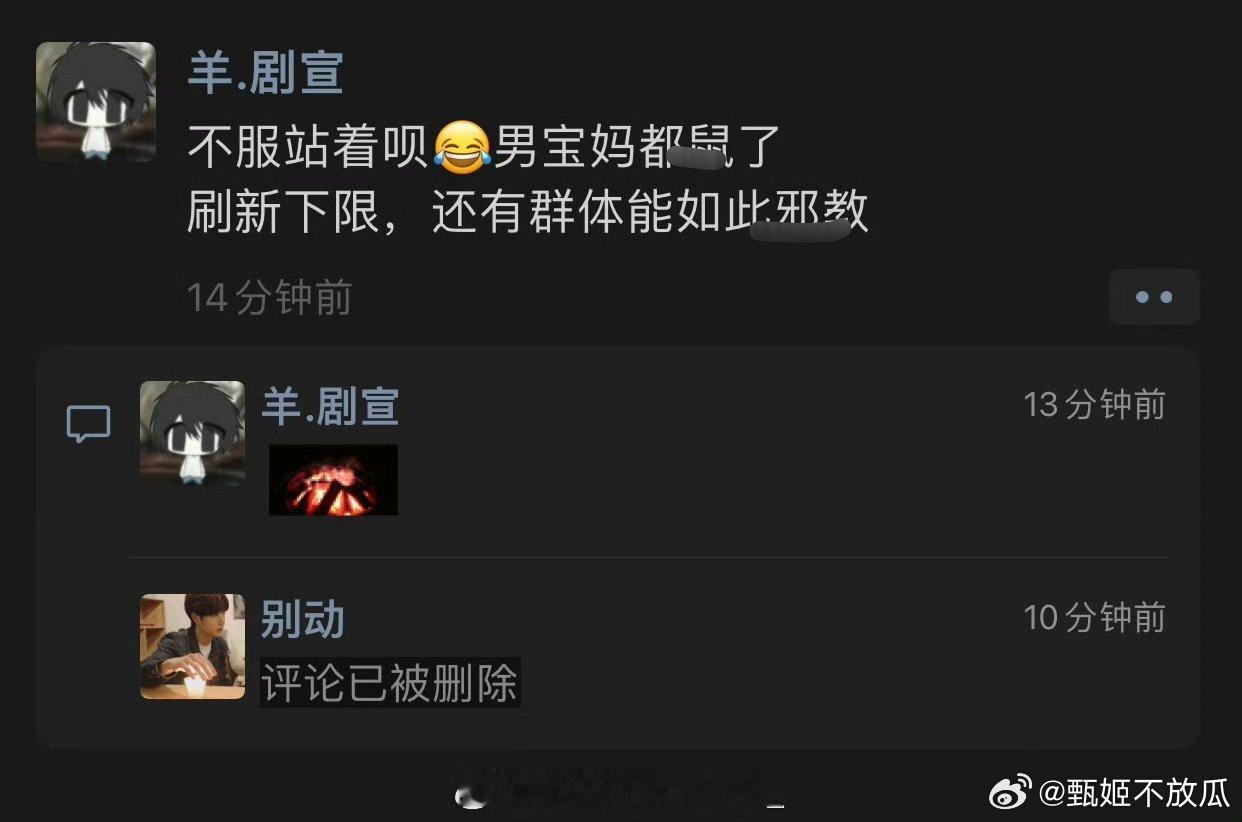Select the post line starting with 刷新下限

528,212
